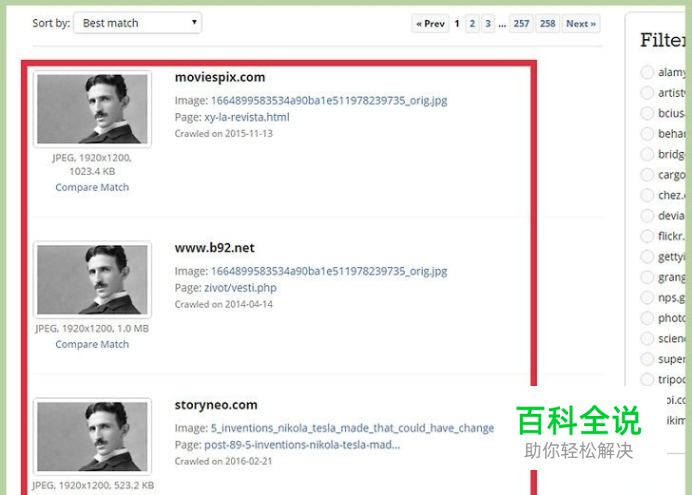The height and width of the screenshot is (495, 692).
Task: Select the photo filter radio button
Action: (x=647, y=318)
